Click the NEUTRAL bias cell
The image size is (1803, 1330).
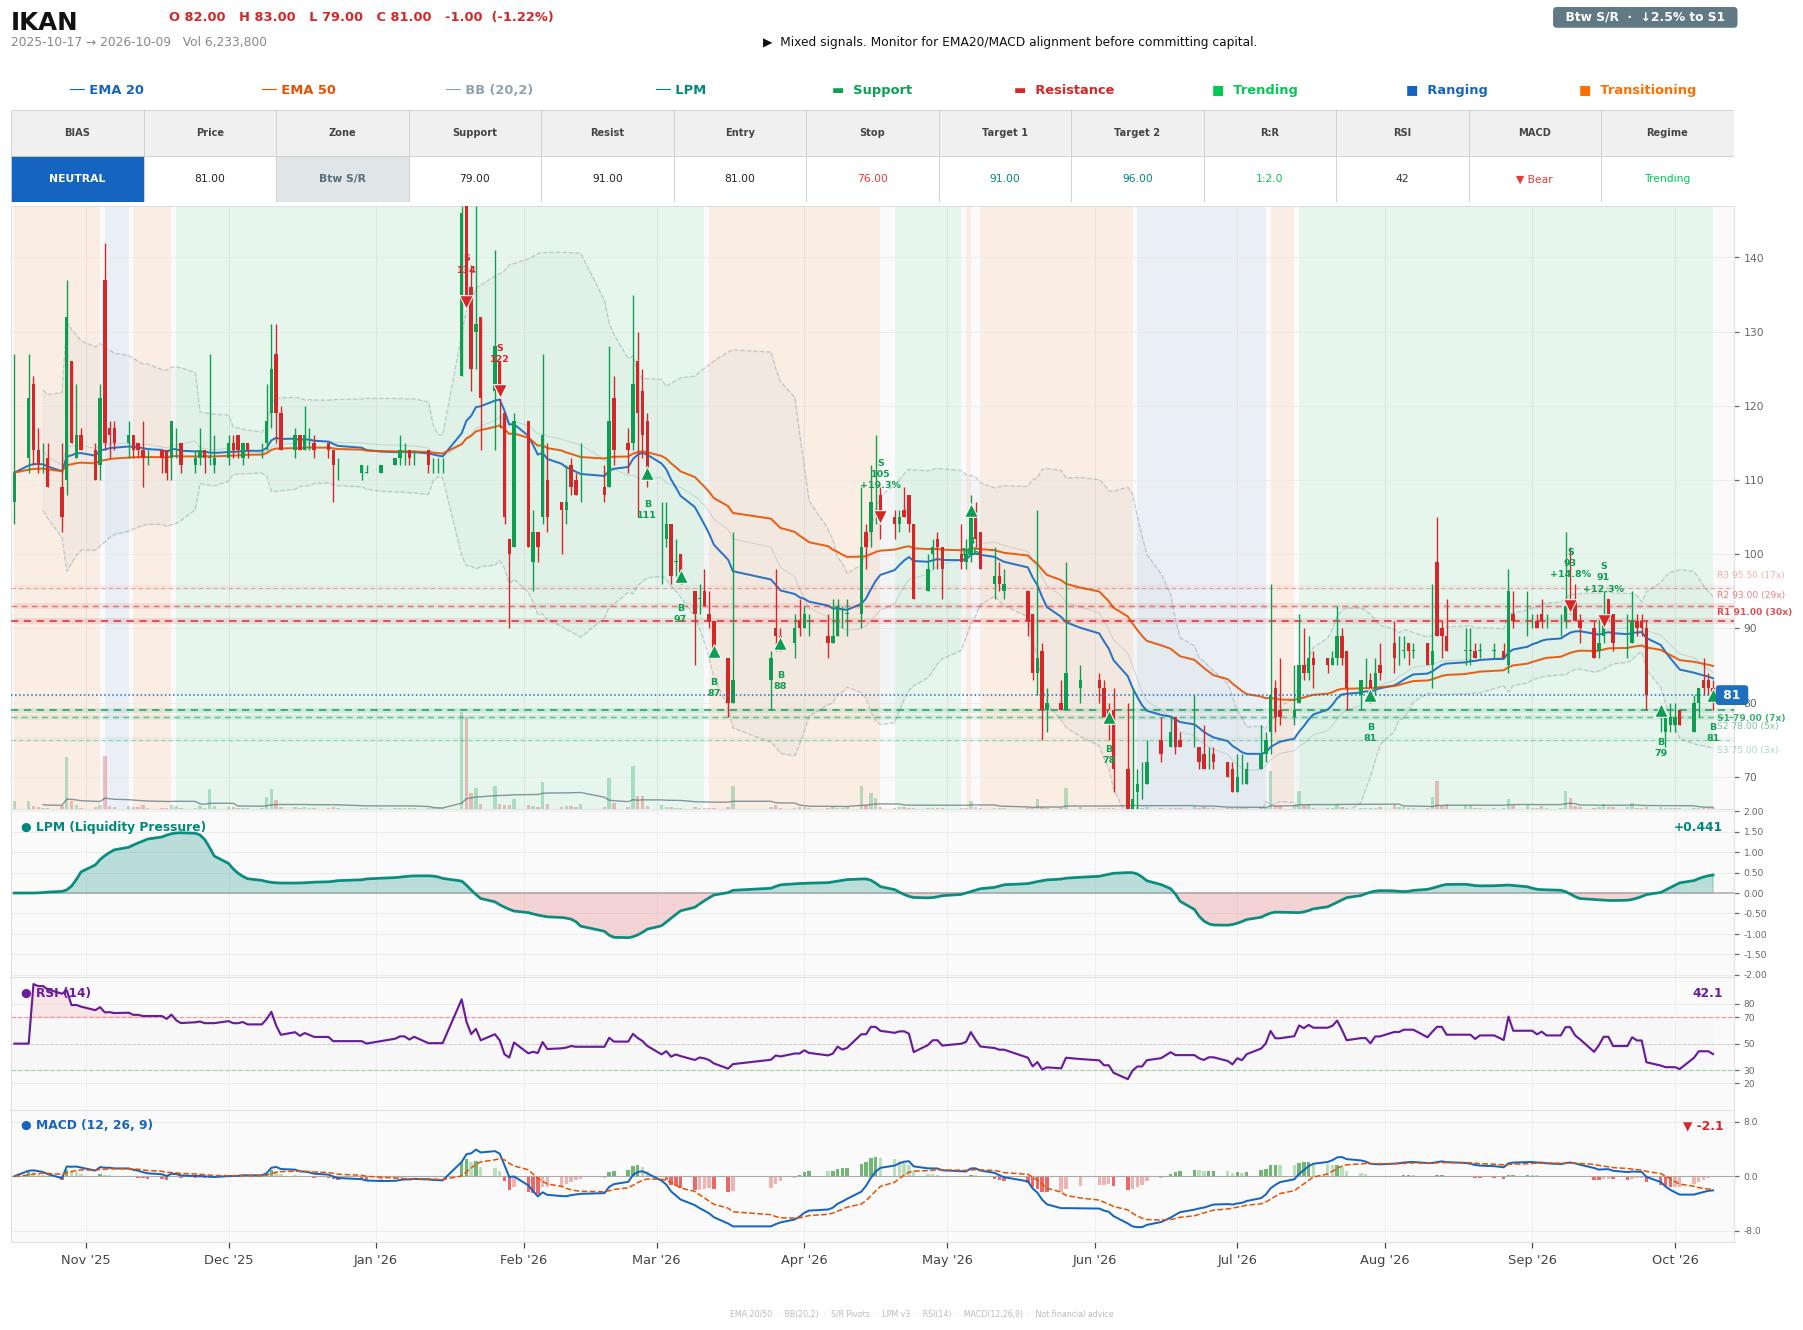click(77, 179)
